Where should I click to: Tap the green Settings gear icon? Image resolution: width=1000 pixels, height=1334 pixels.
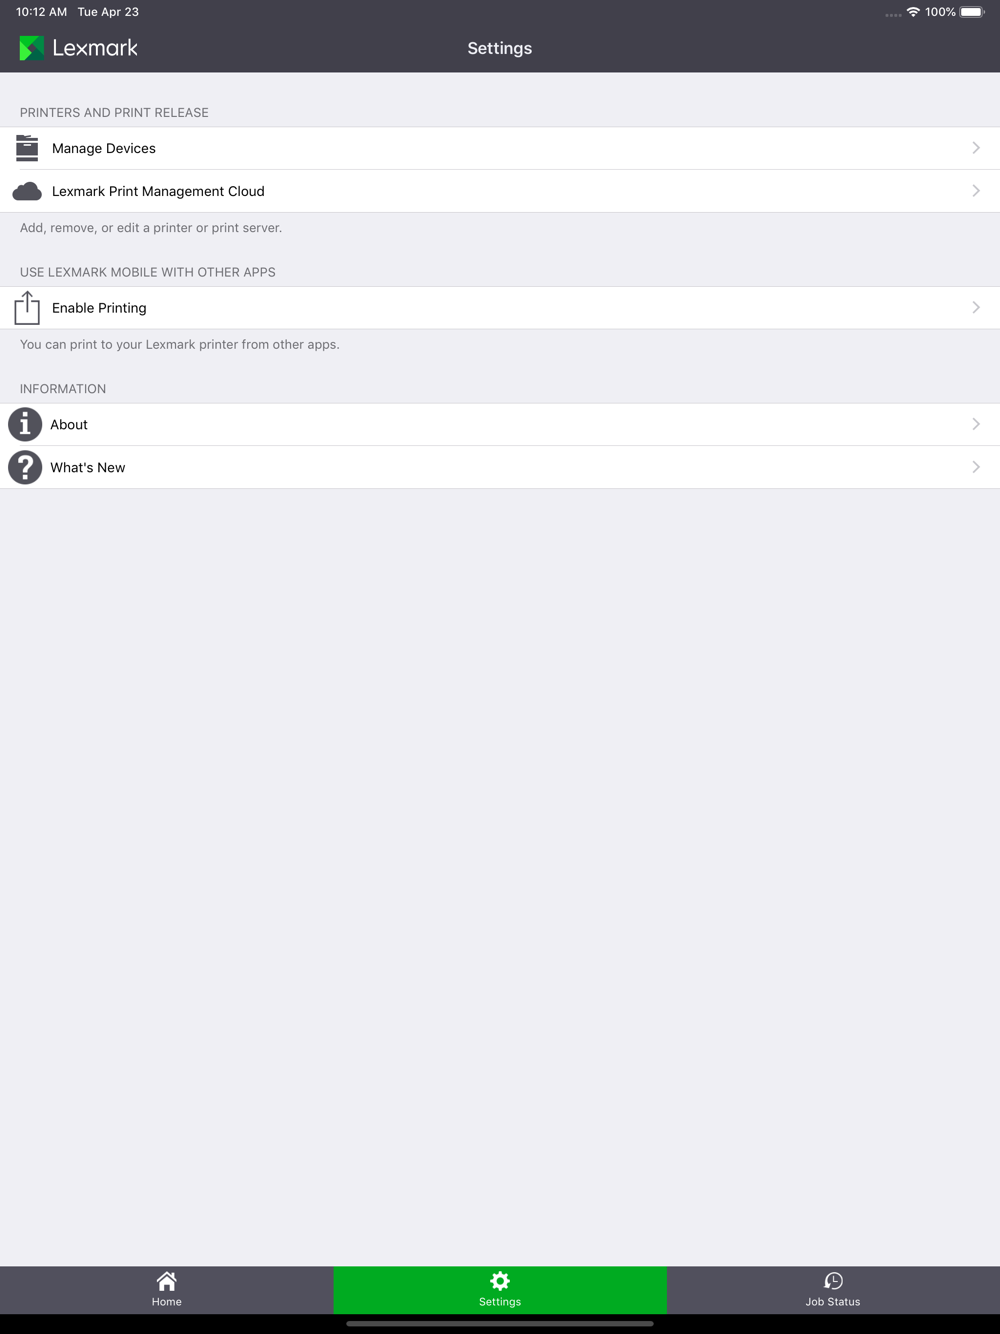tap(500, 1281)
